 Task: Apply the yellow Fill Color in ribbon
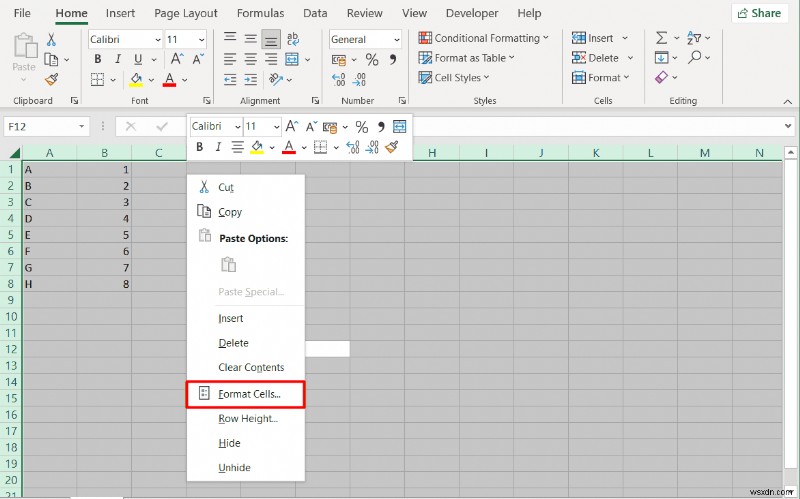coord(136,80)
